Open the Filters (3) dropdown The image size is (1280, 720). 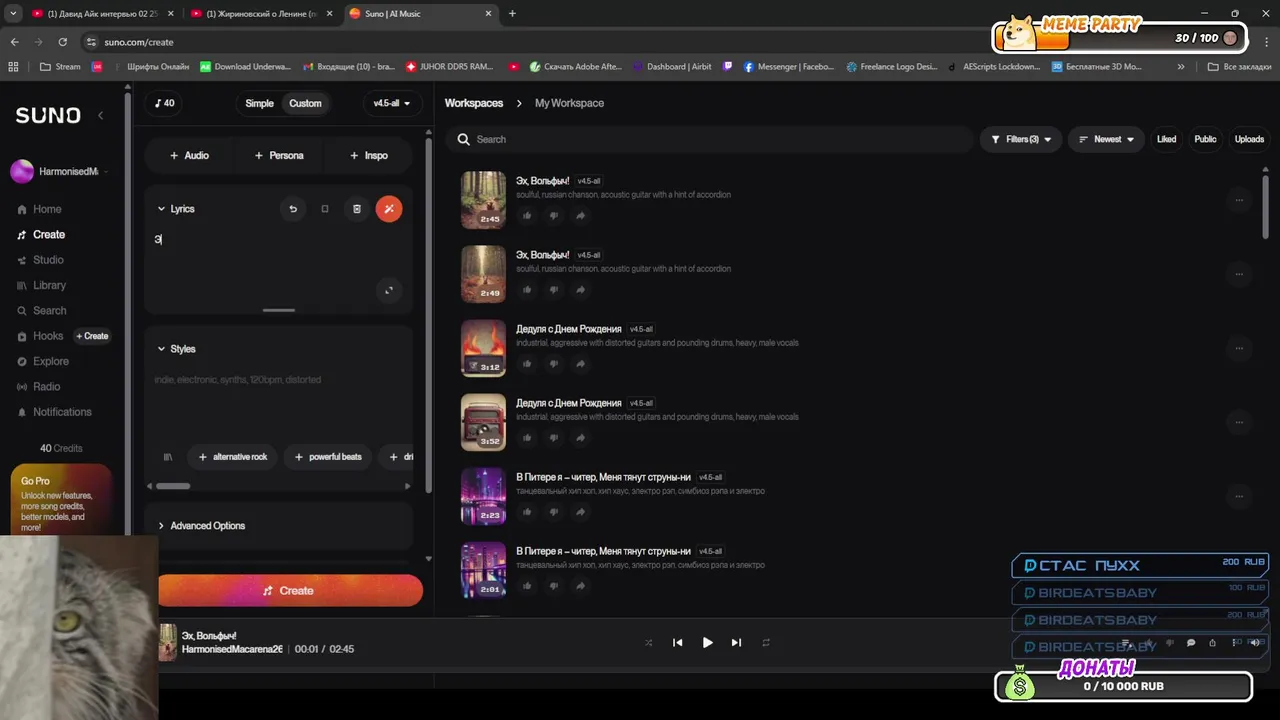click(x=1021, y=139)
